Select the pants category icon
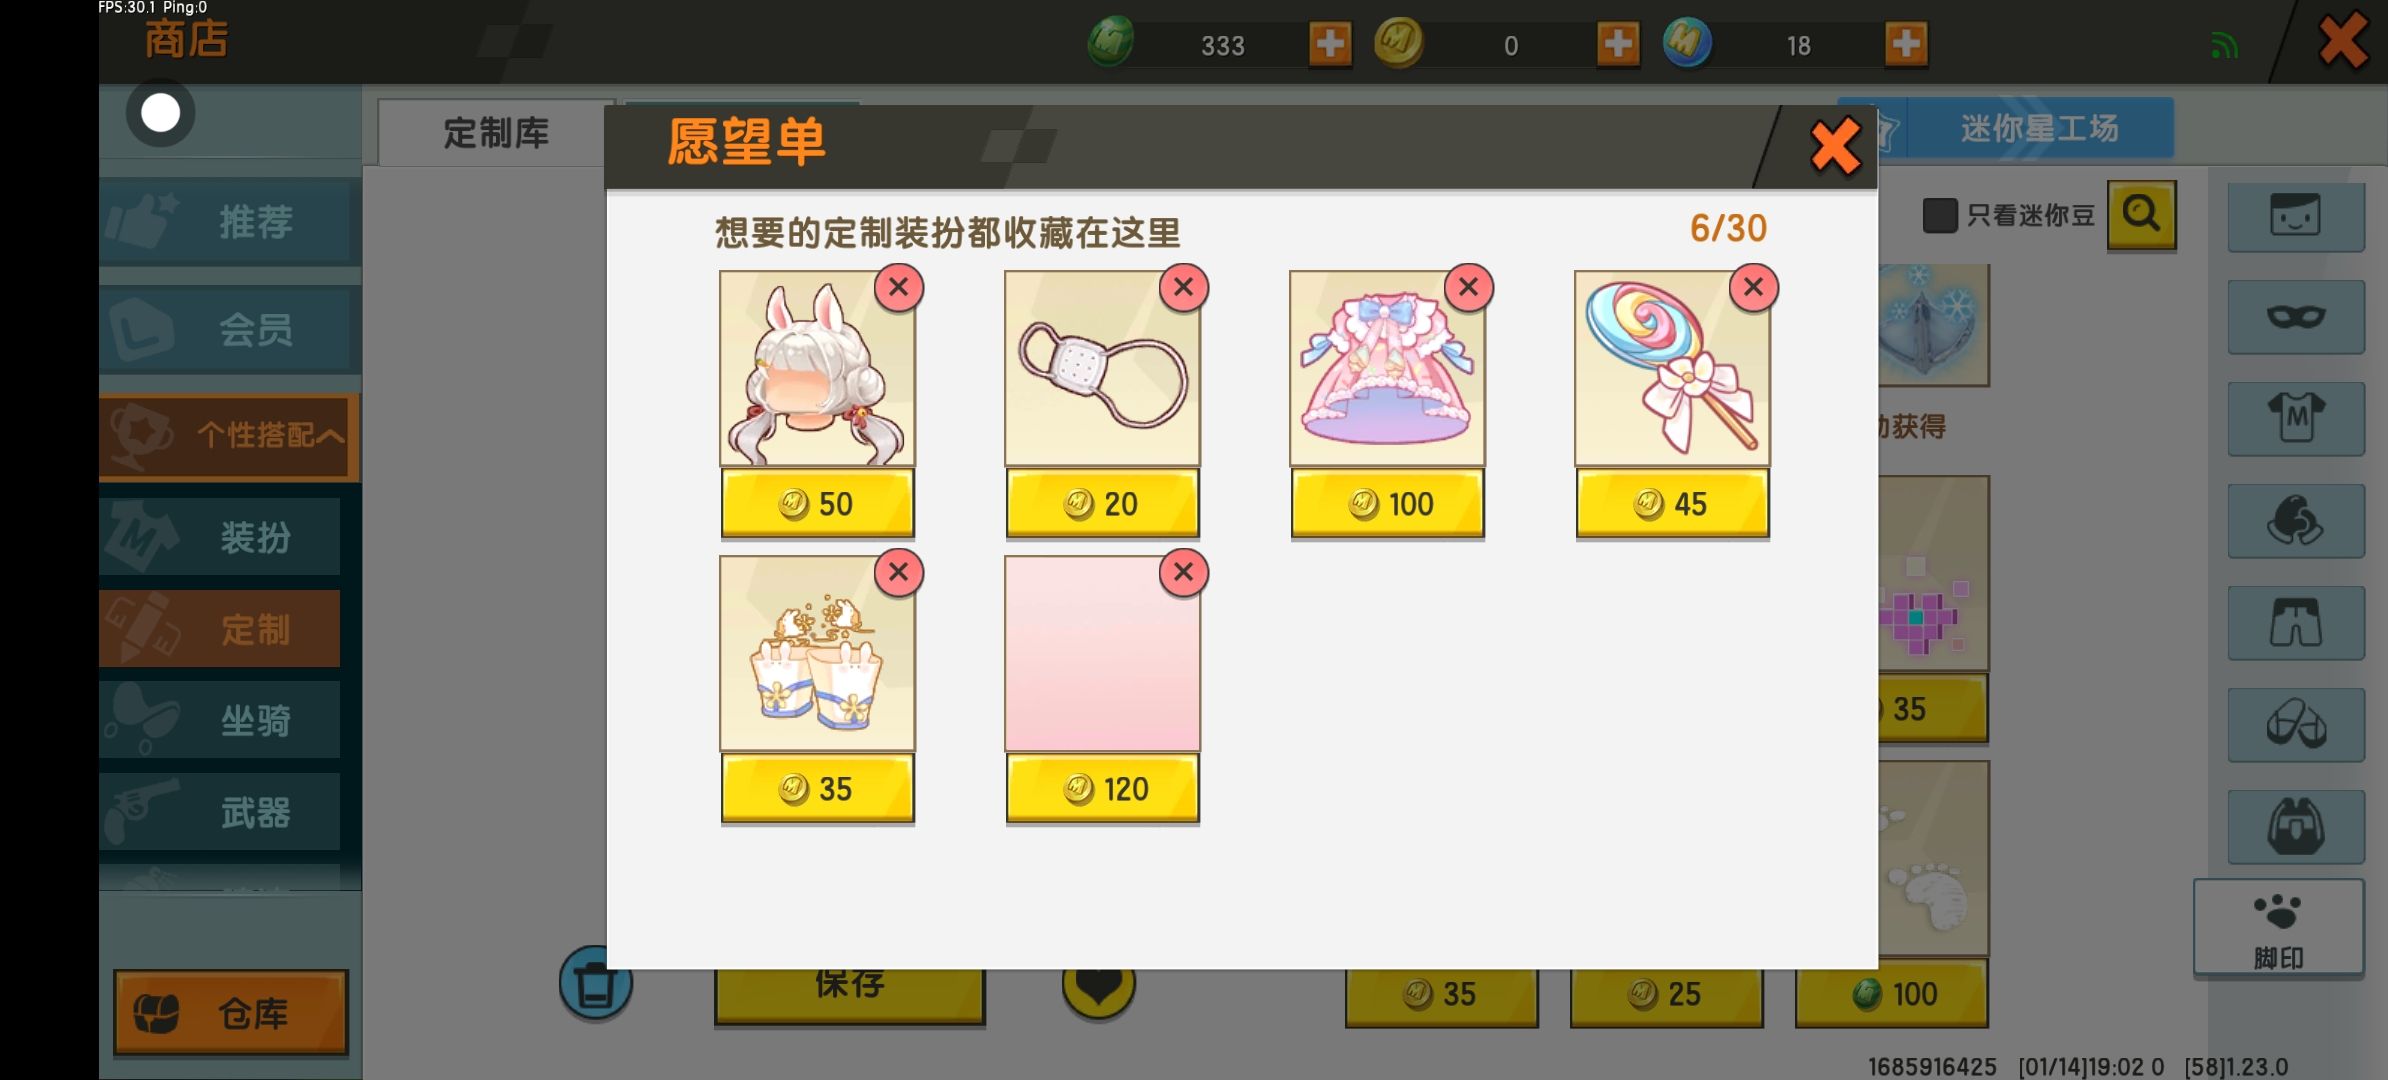Viewport: 2388px width, 1080px height. (2296, 622)
